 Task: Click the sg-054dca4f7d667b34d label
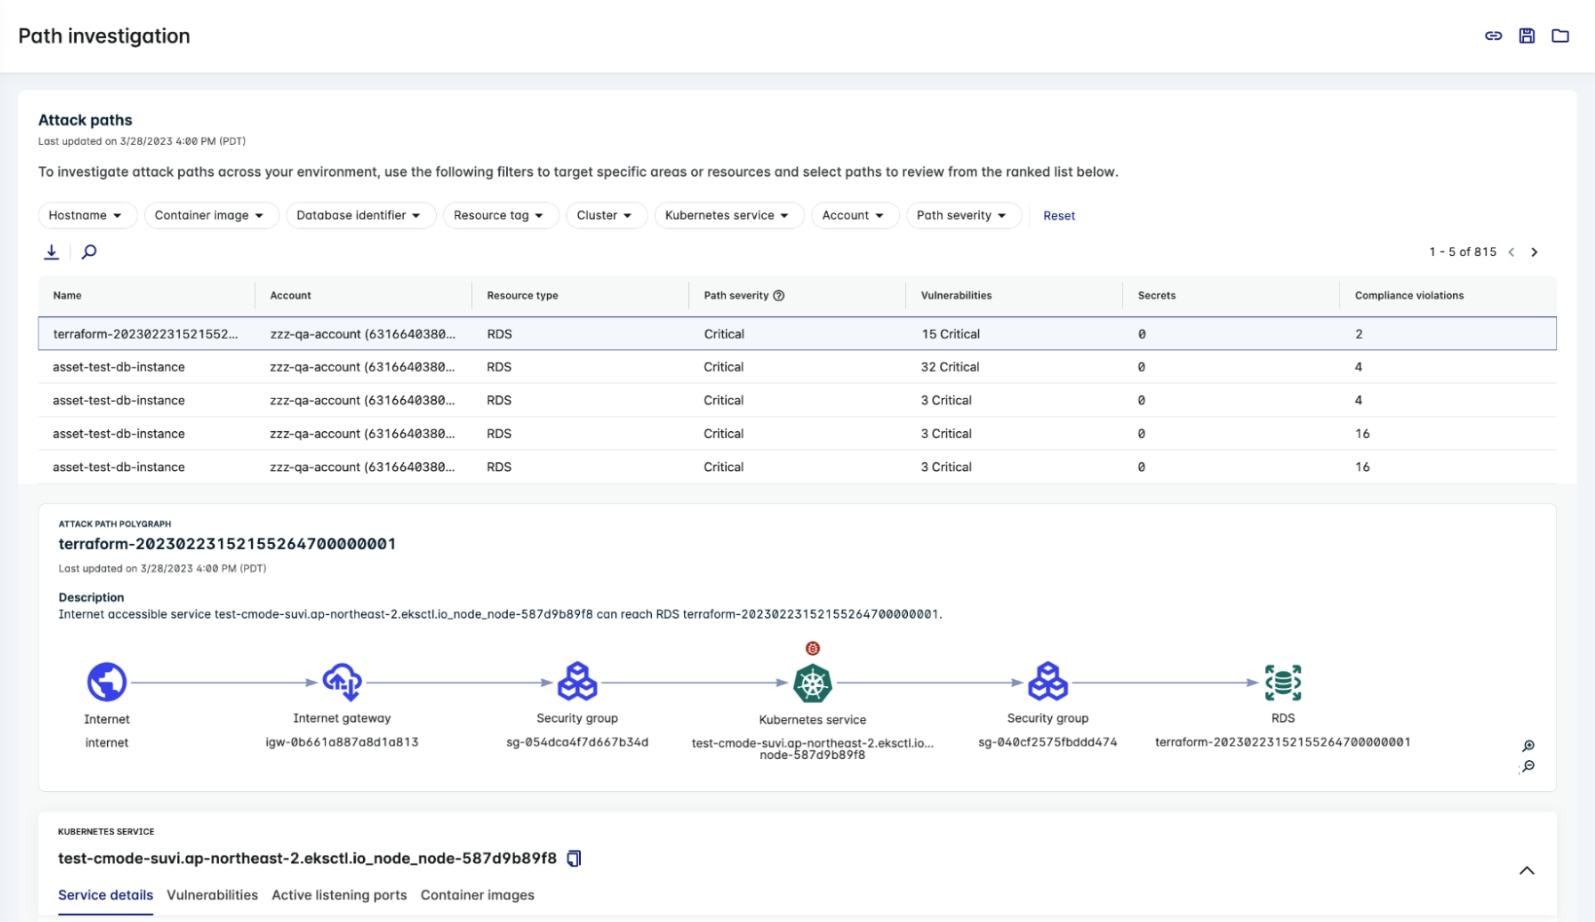(x=577, y=742)
